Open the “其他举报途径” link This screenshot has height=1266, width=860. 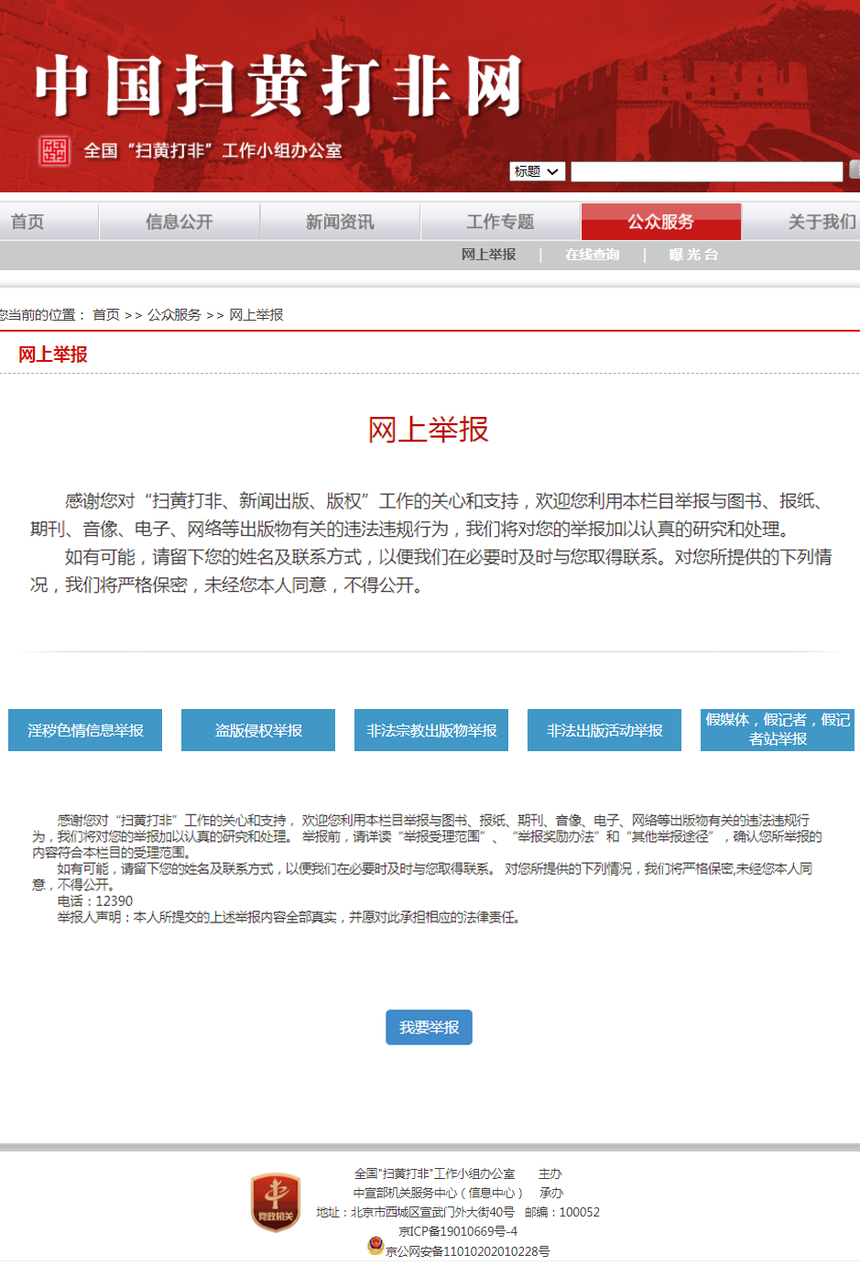pos(671,836)
